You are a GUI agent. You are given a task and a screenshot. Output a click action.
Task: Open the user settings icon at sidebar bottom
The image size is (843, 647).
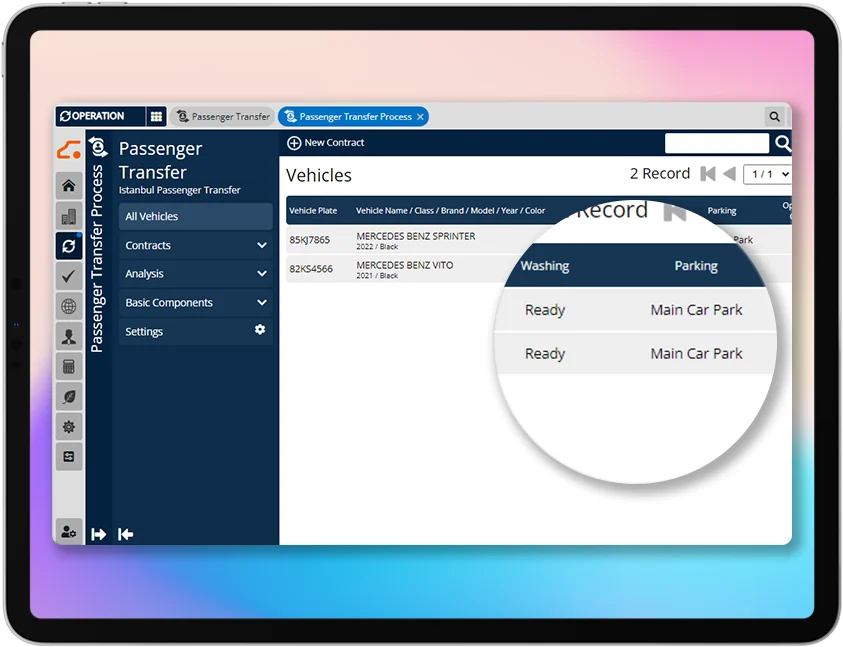[x=68, y=532]
